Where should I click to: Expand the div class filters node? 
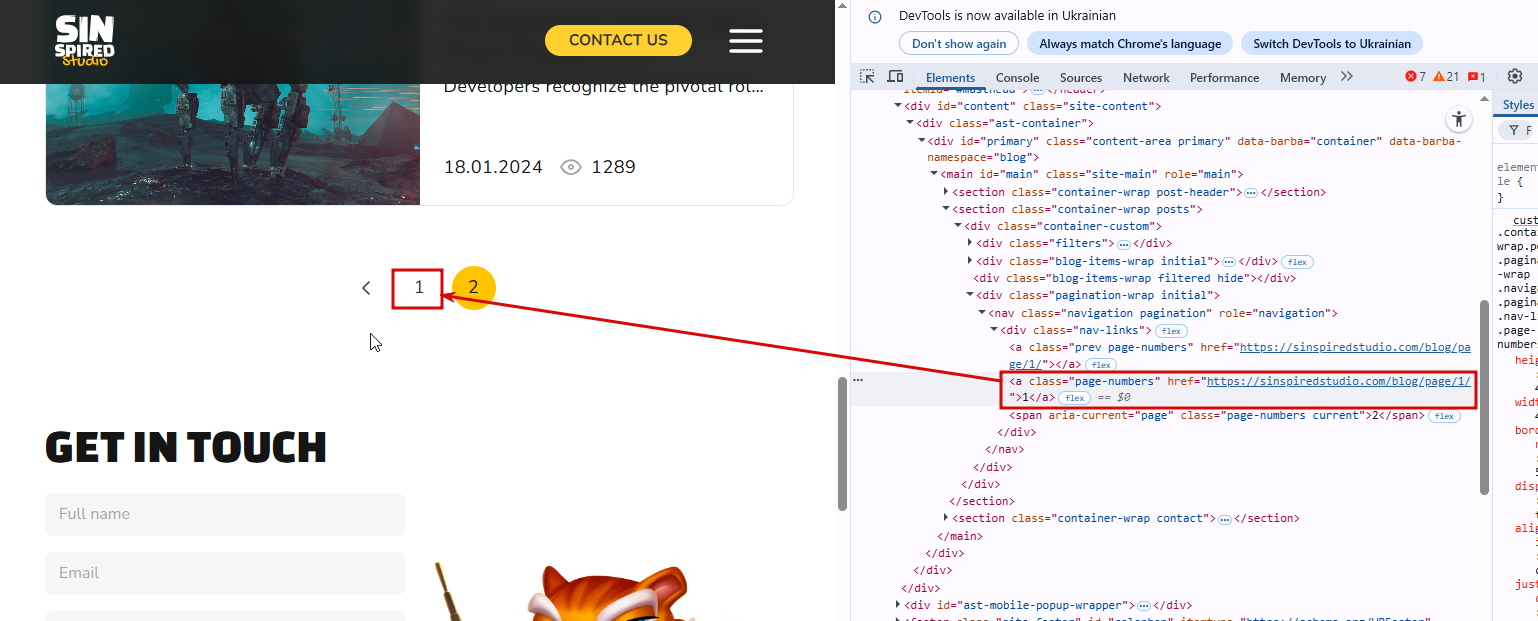point(970,243)
